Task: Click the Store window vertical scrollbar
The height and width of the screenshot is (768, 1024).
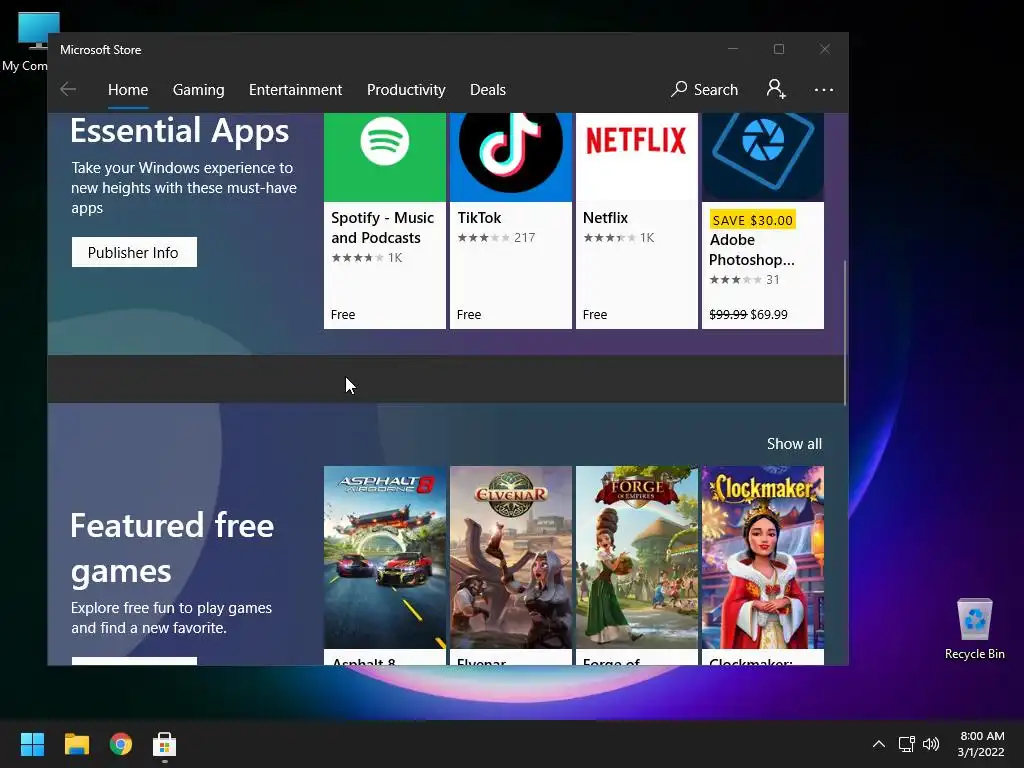Action: (845, 332)
